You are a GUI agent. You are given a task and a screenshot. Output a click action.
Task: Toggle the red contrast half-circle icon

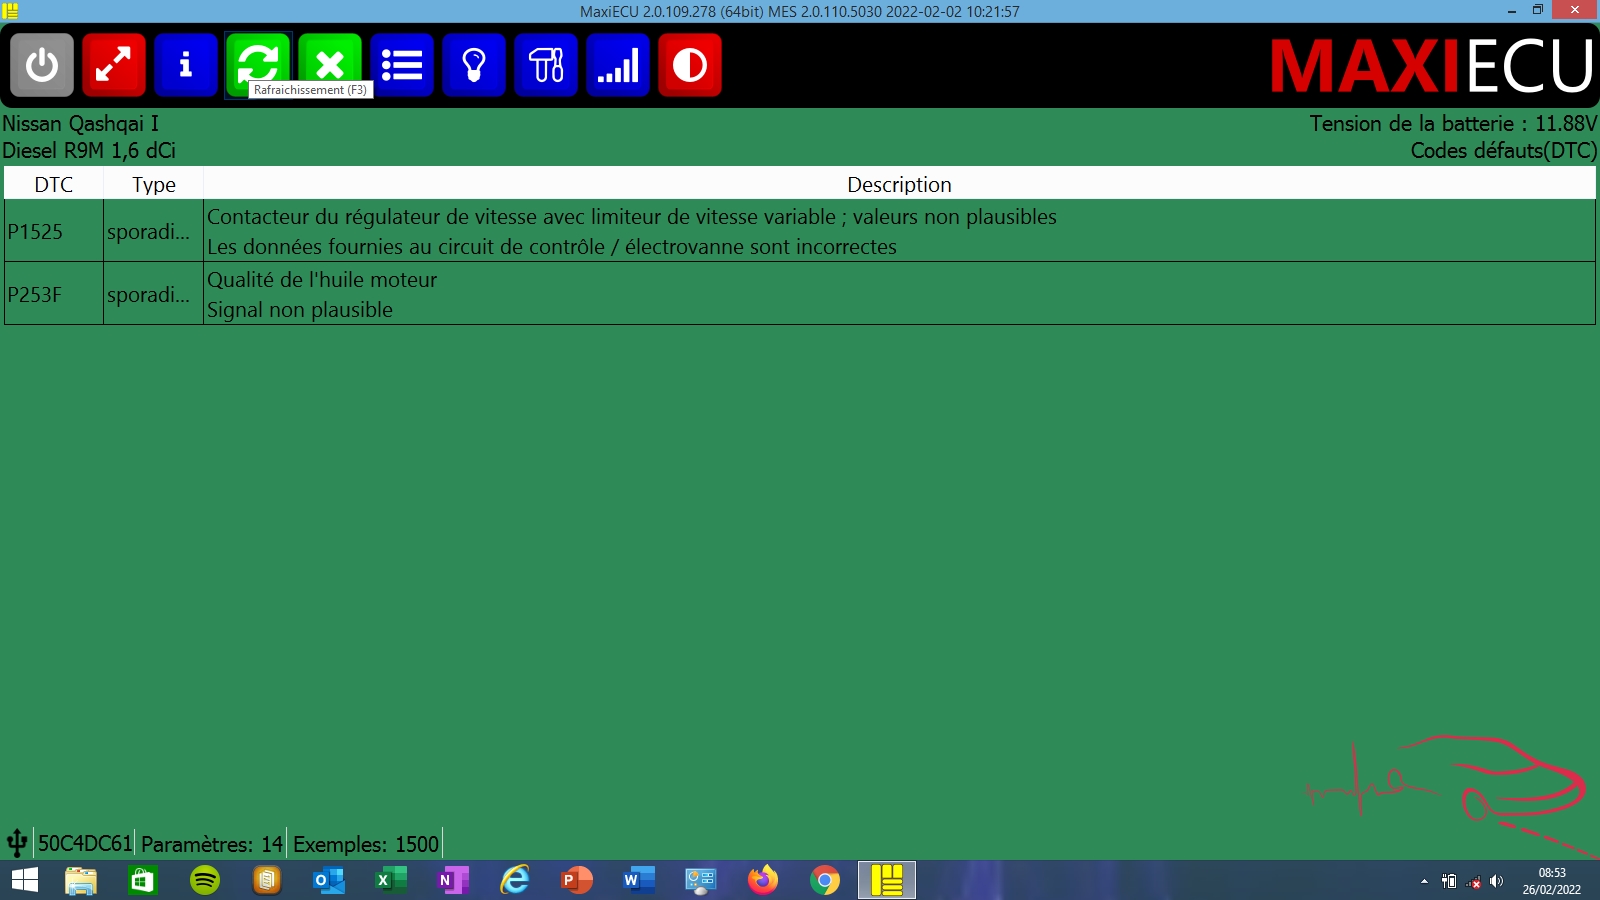click(x=690, y=65)
